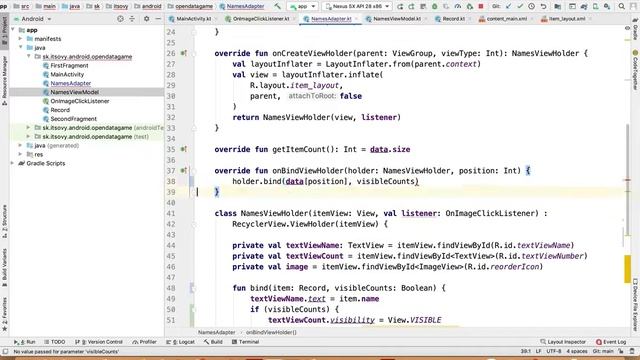Click the 4 spaces indent indicator
The width and height of the screenshot is (640, 360).
point(577,351)
